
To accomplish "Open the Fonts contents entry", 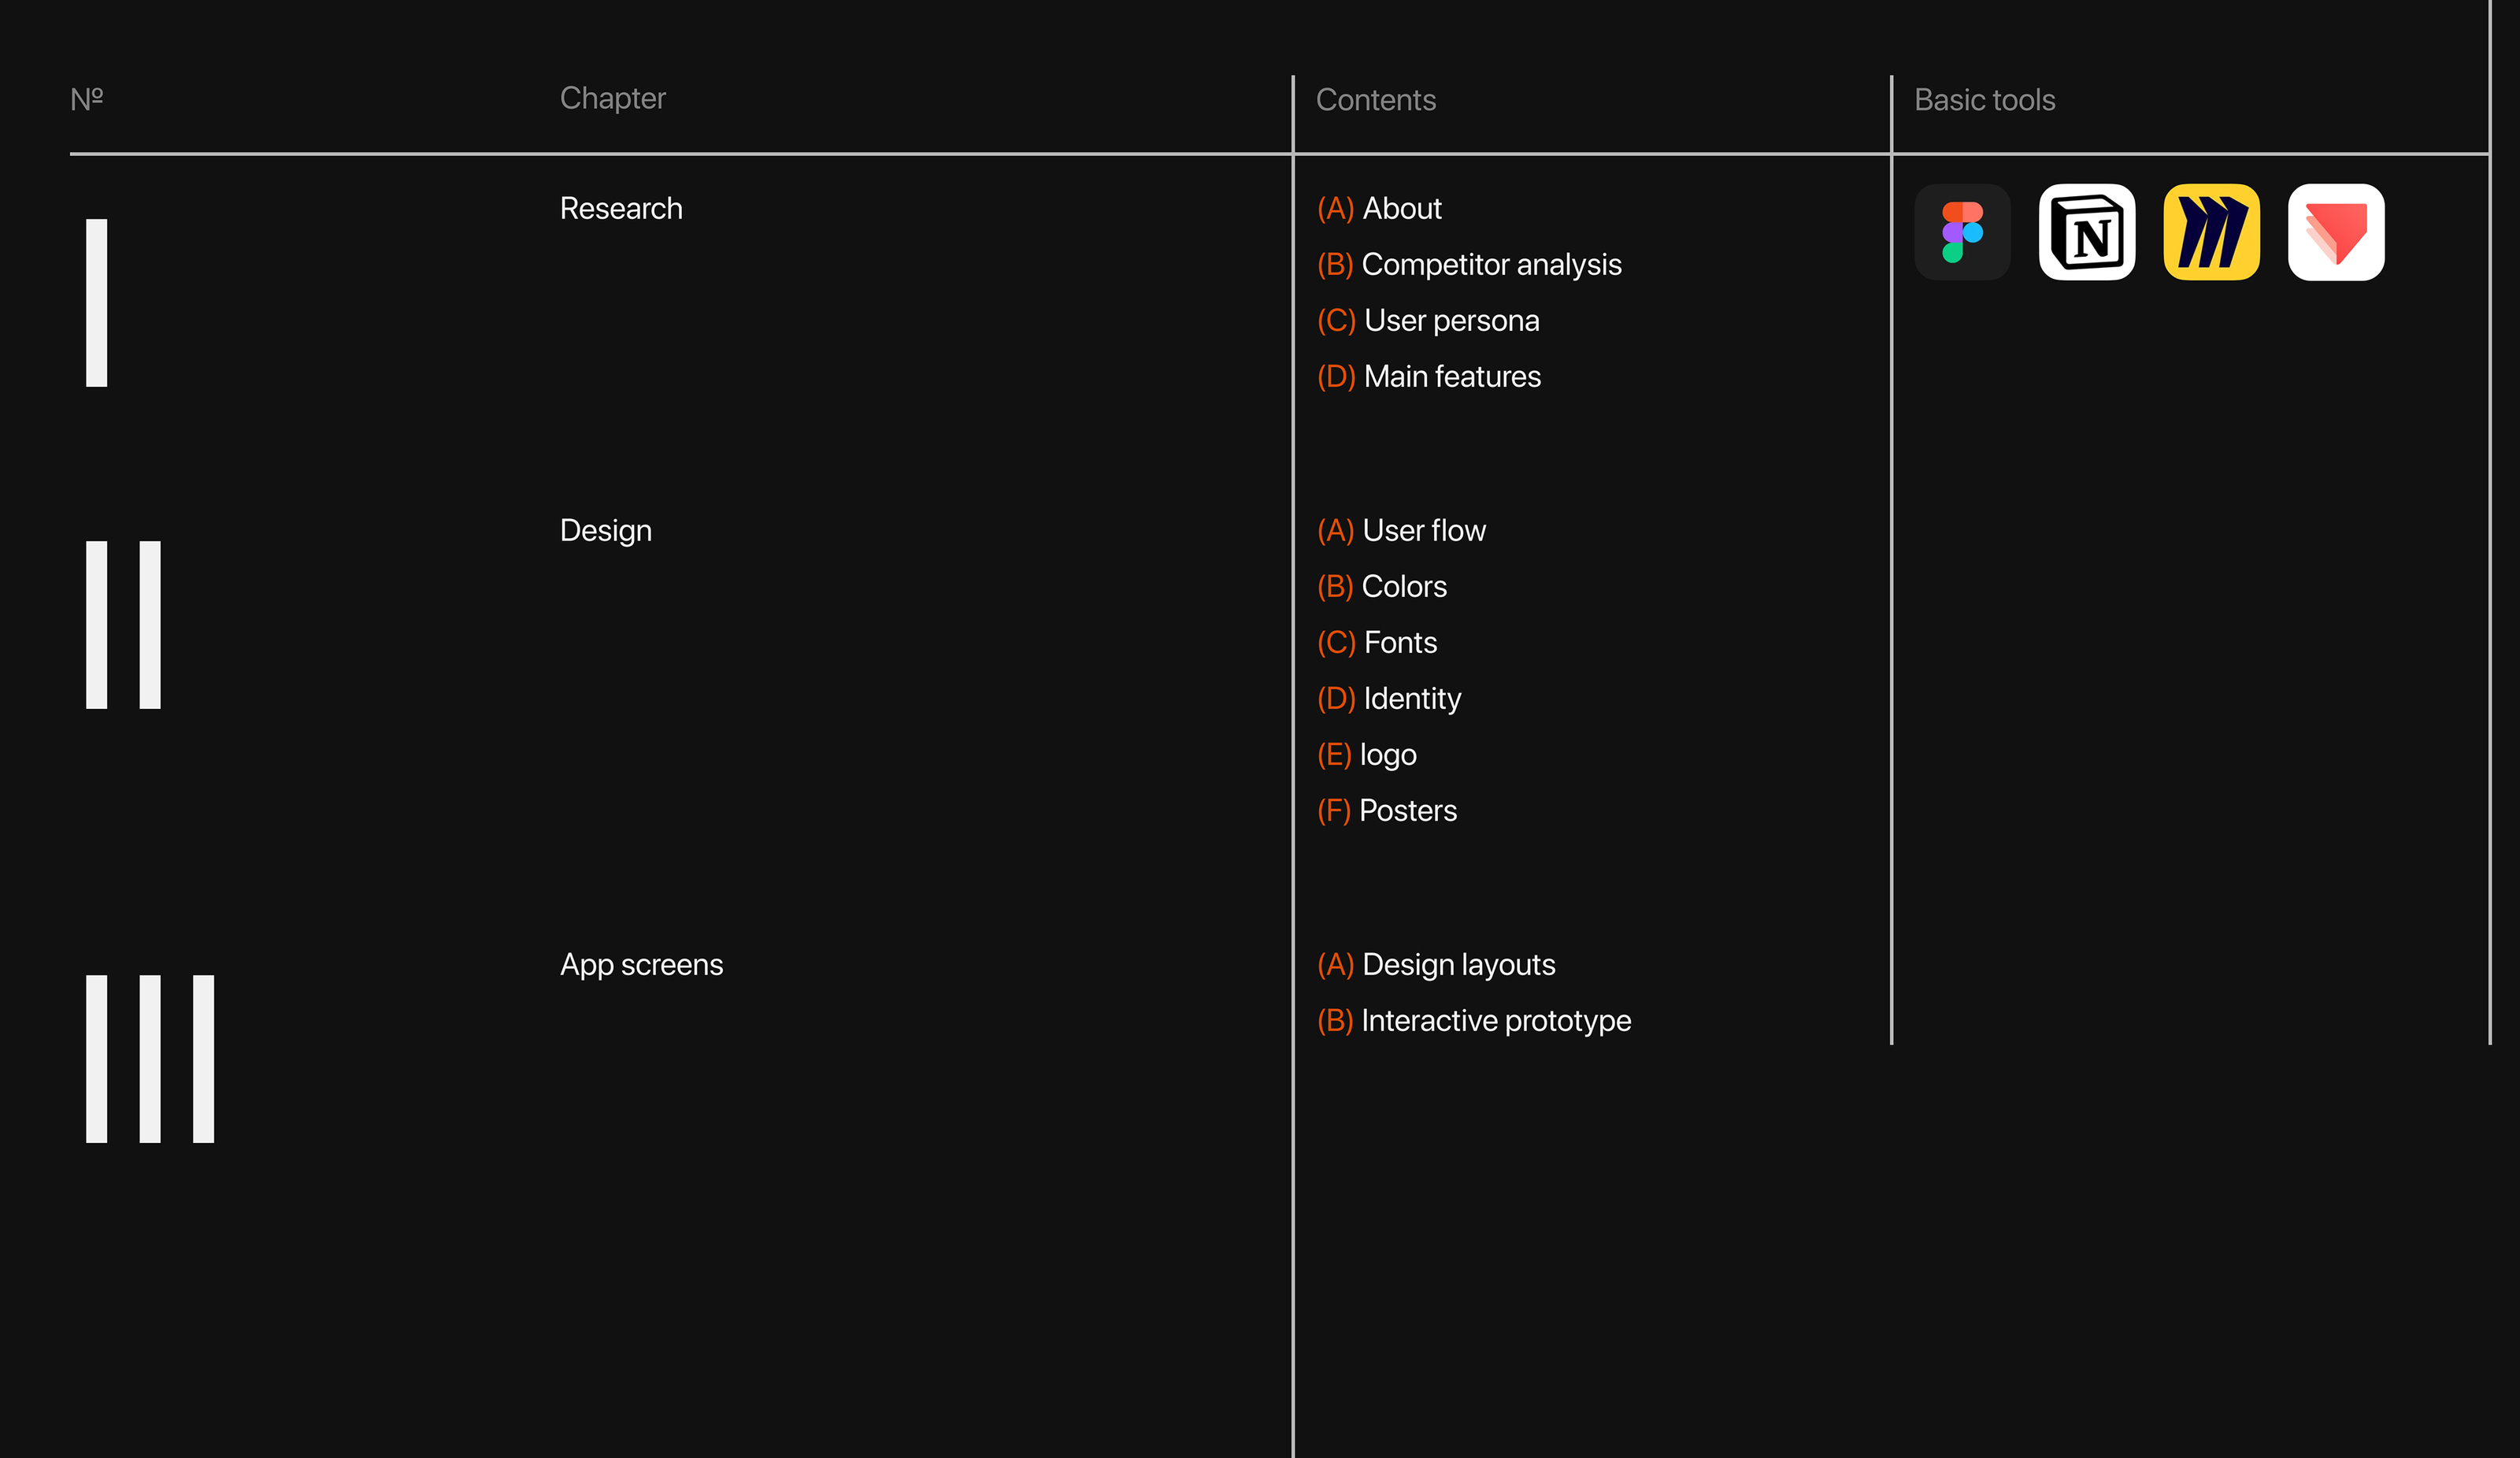I will (x=1377, y=643).
